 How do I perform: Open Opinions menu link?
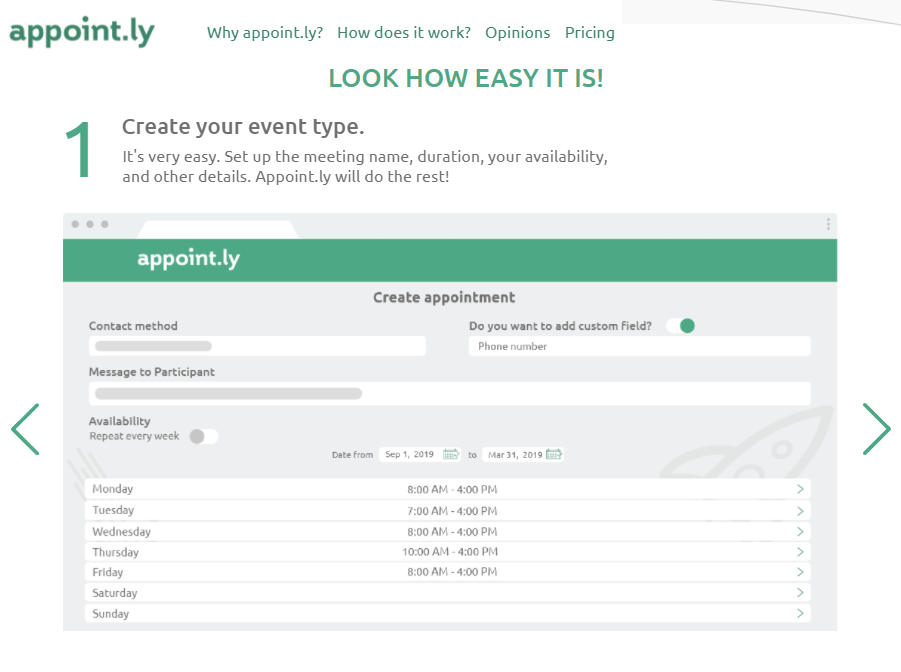[x=518, y=33]
